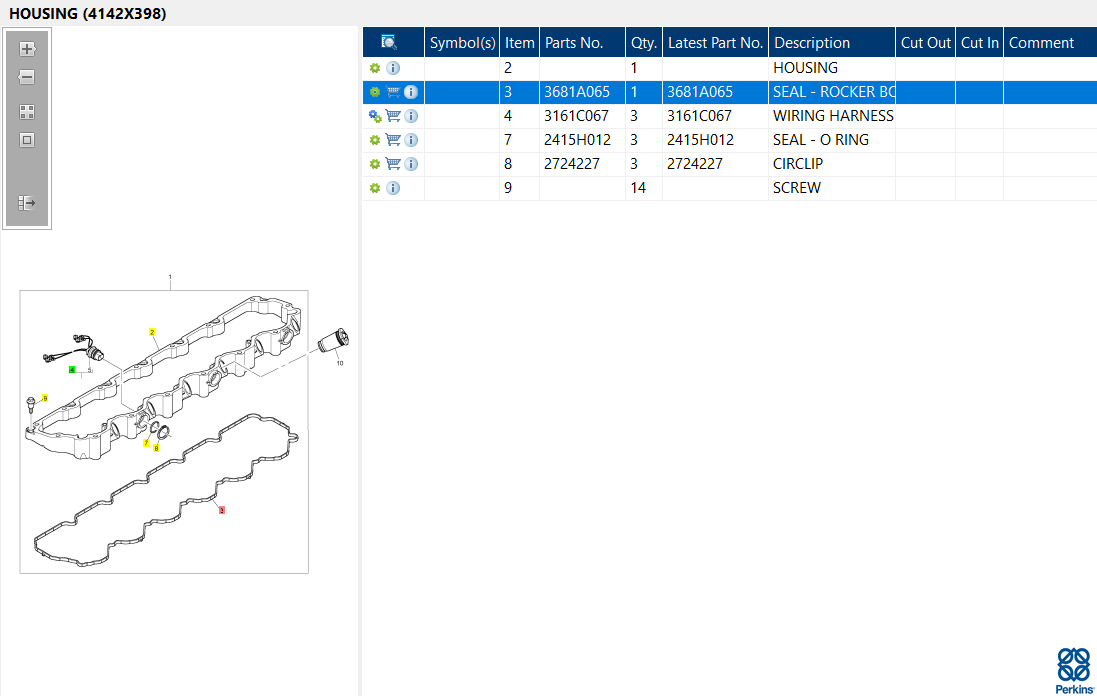
Task: Click the cart icon for CIRCLIP
Action: tap(393, 164)
